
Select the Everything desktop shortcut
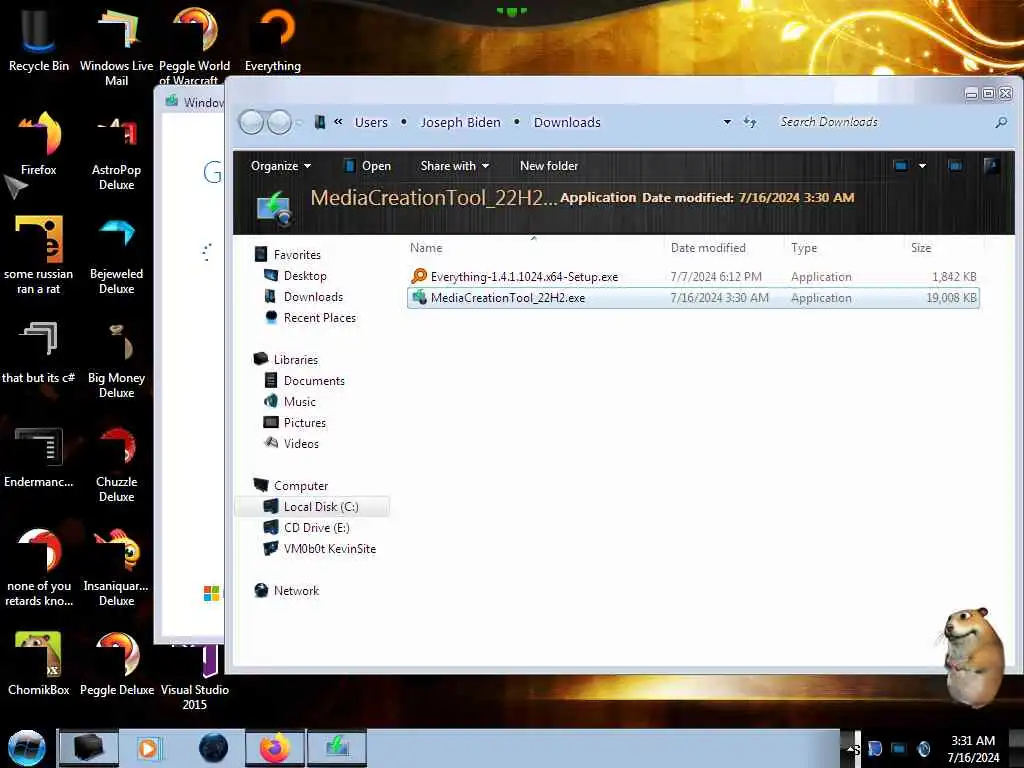tap(272, 38)
